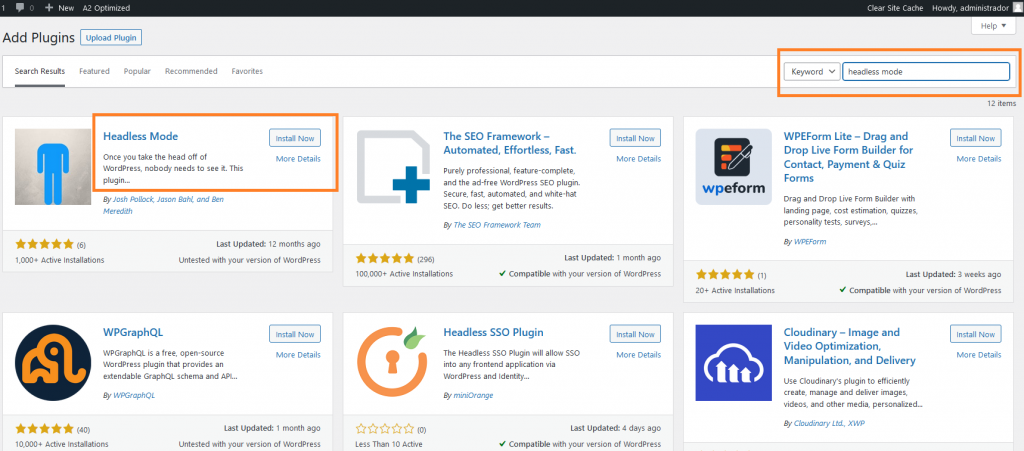Open More Details for WPEForm Lite

point(979,159)
